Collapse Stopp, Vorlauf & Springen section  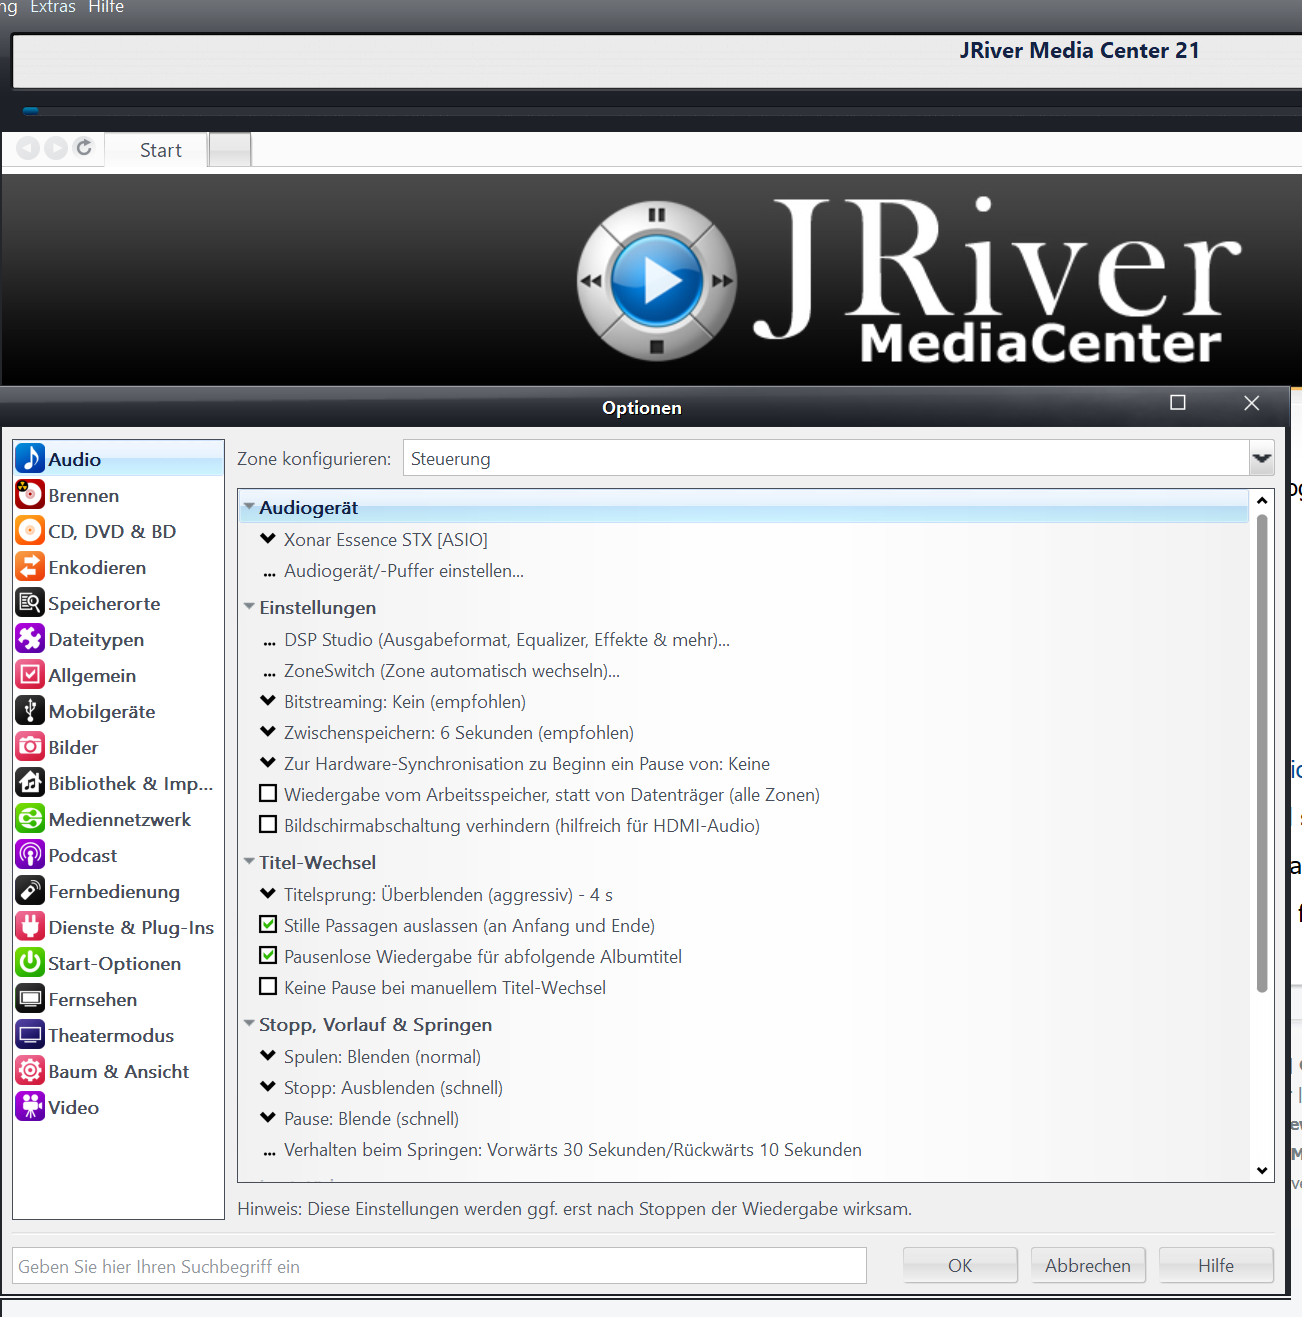249,1024
